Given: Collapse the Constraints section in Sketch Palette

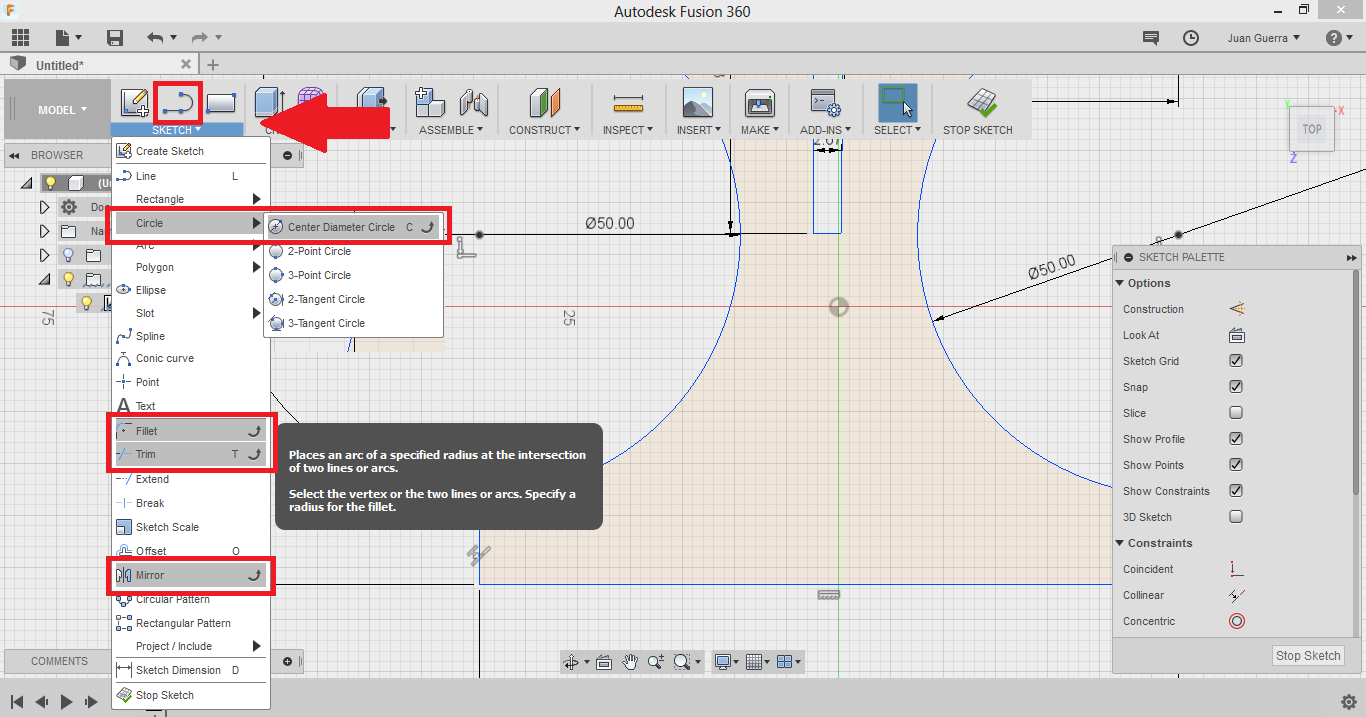Looking at the screenshot, I should pos(1120,543).
